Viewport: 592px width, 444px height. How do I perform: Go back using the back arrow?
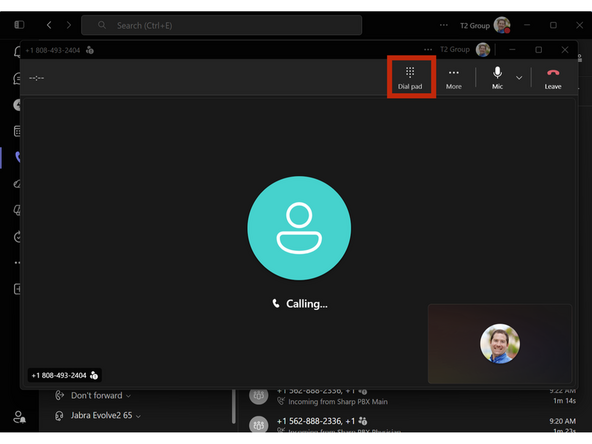click(49, 25)
